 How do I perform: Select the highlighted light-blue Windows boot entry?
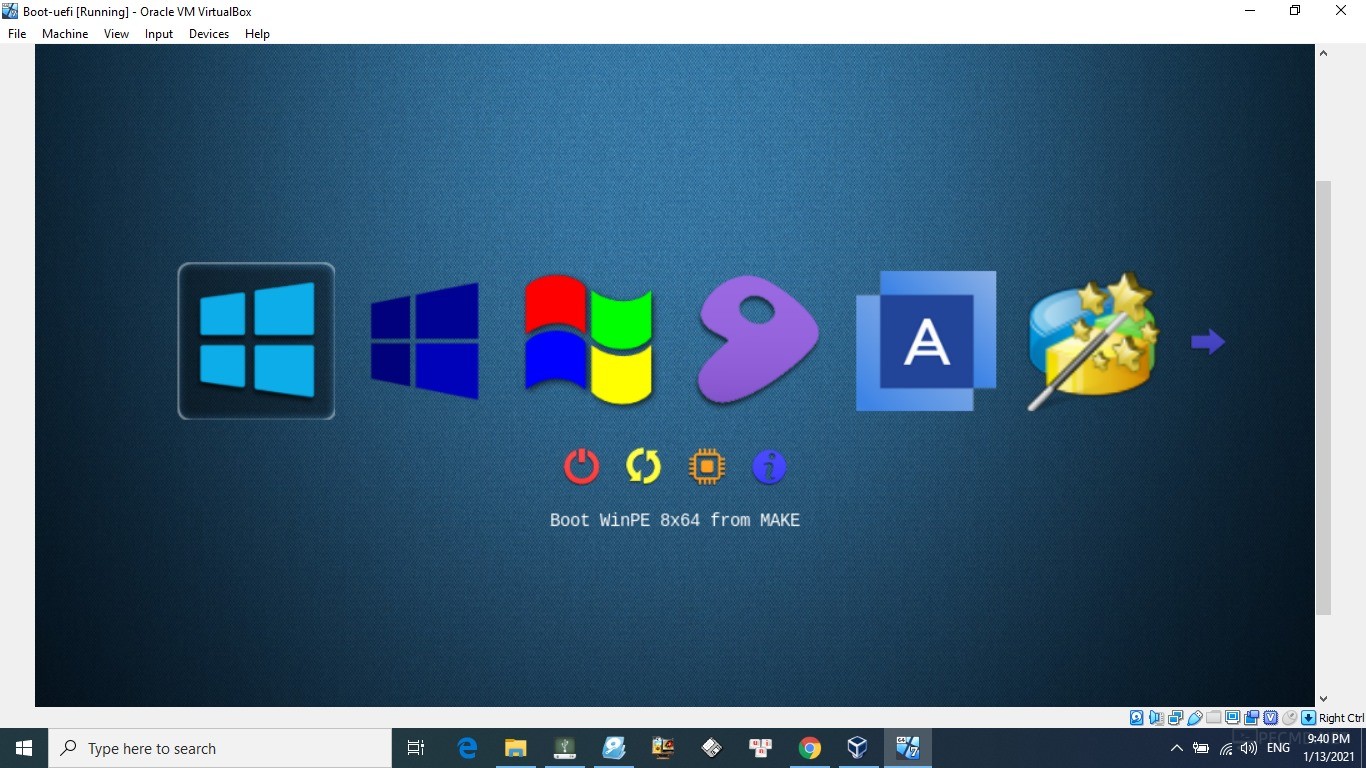tap(256, 341)
